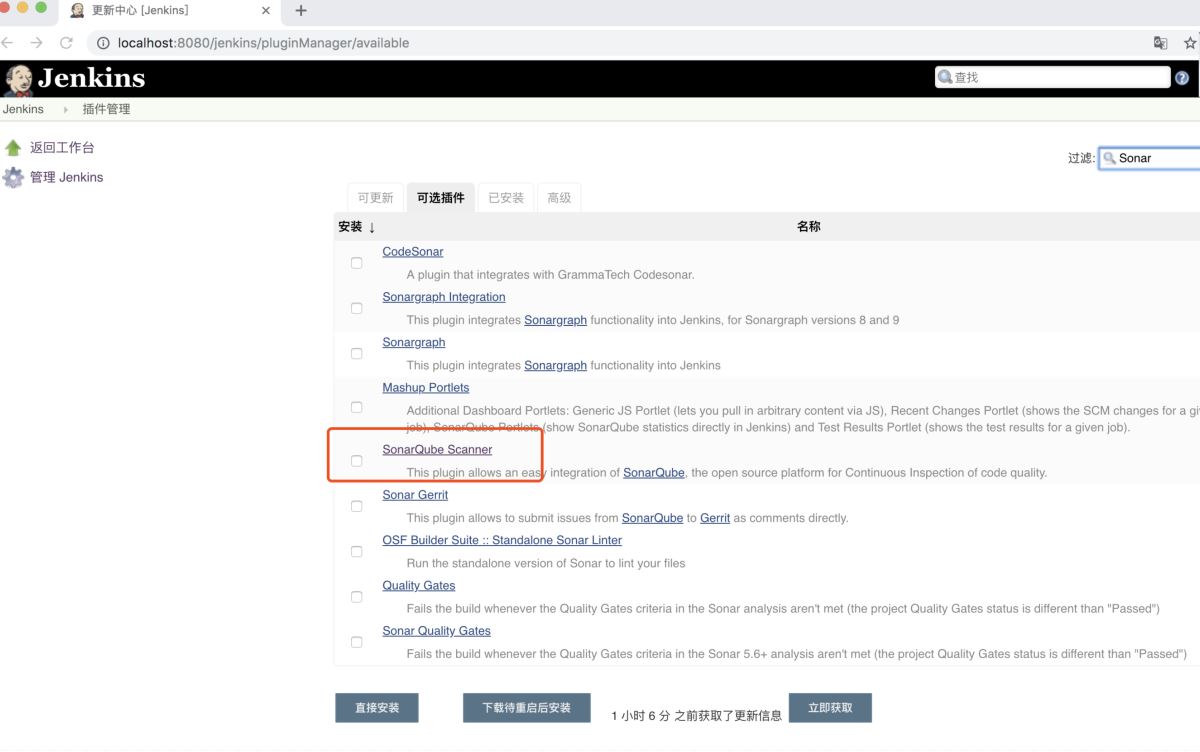Check OSF Builder Suite Sonar Linter checkbox
Viewport: 1200px width, 752px height.
click(356, 551)
